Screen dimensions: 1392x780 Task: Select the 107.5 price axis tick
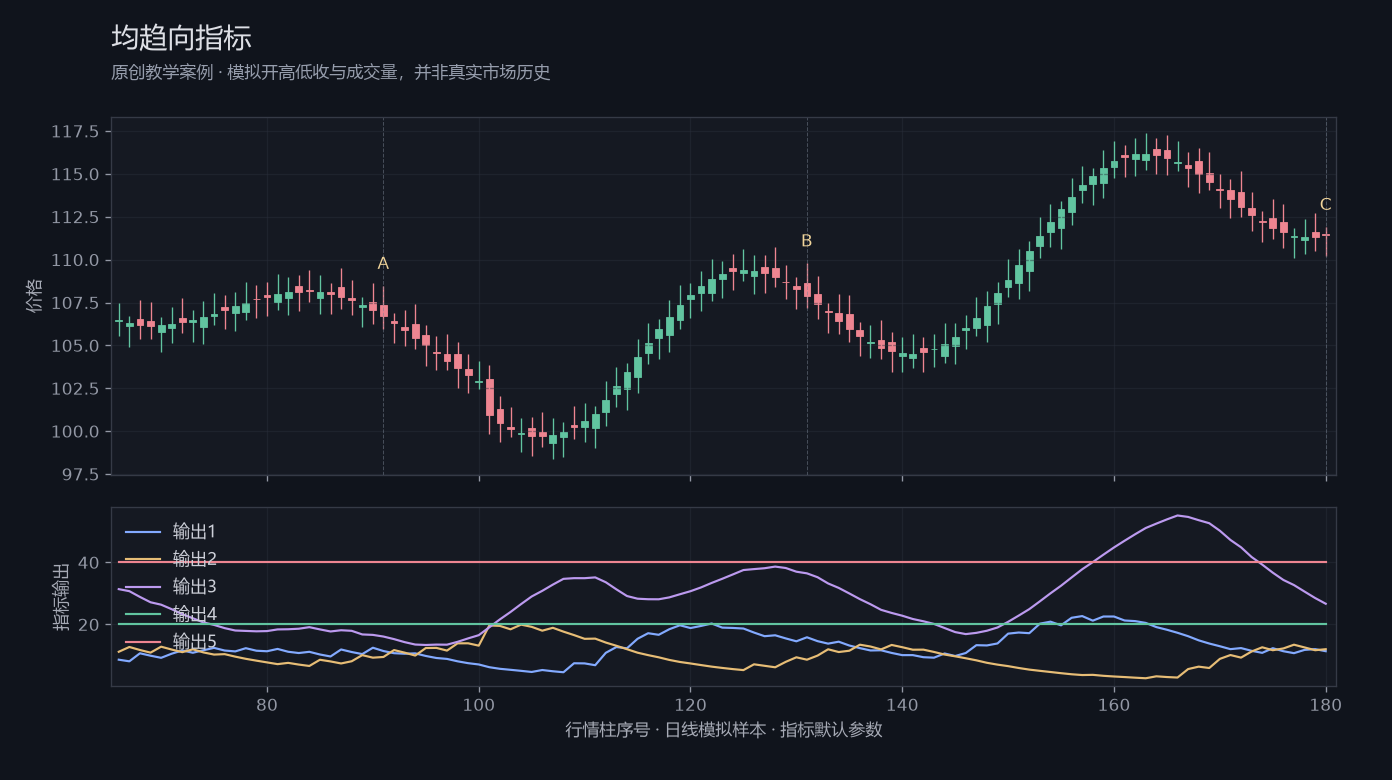point(76,304)
